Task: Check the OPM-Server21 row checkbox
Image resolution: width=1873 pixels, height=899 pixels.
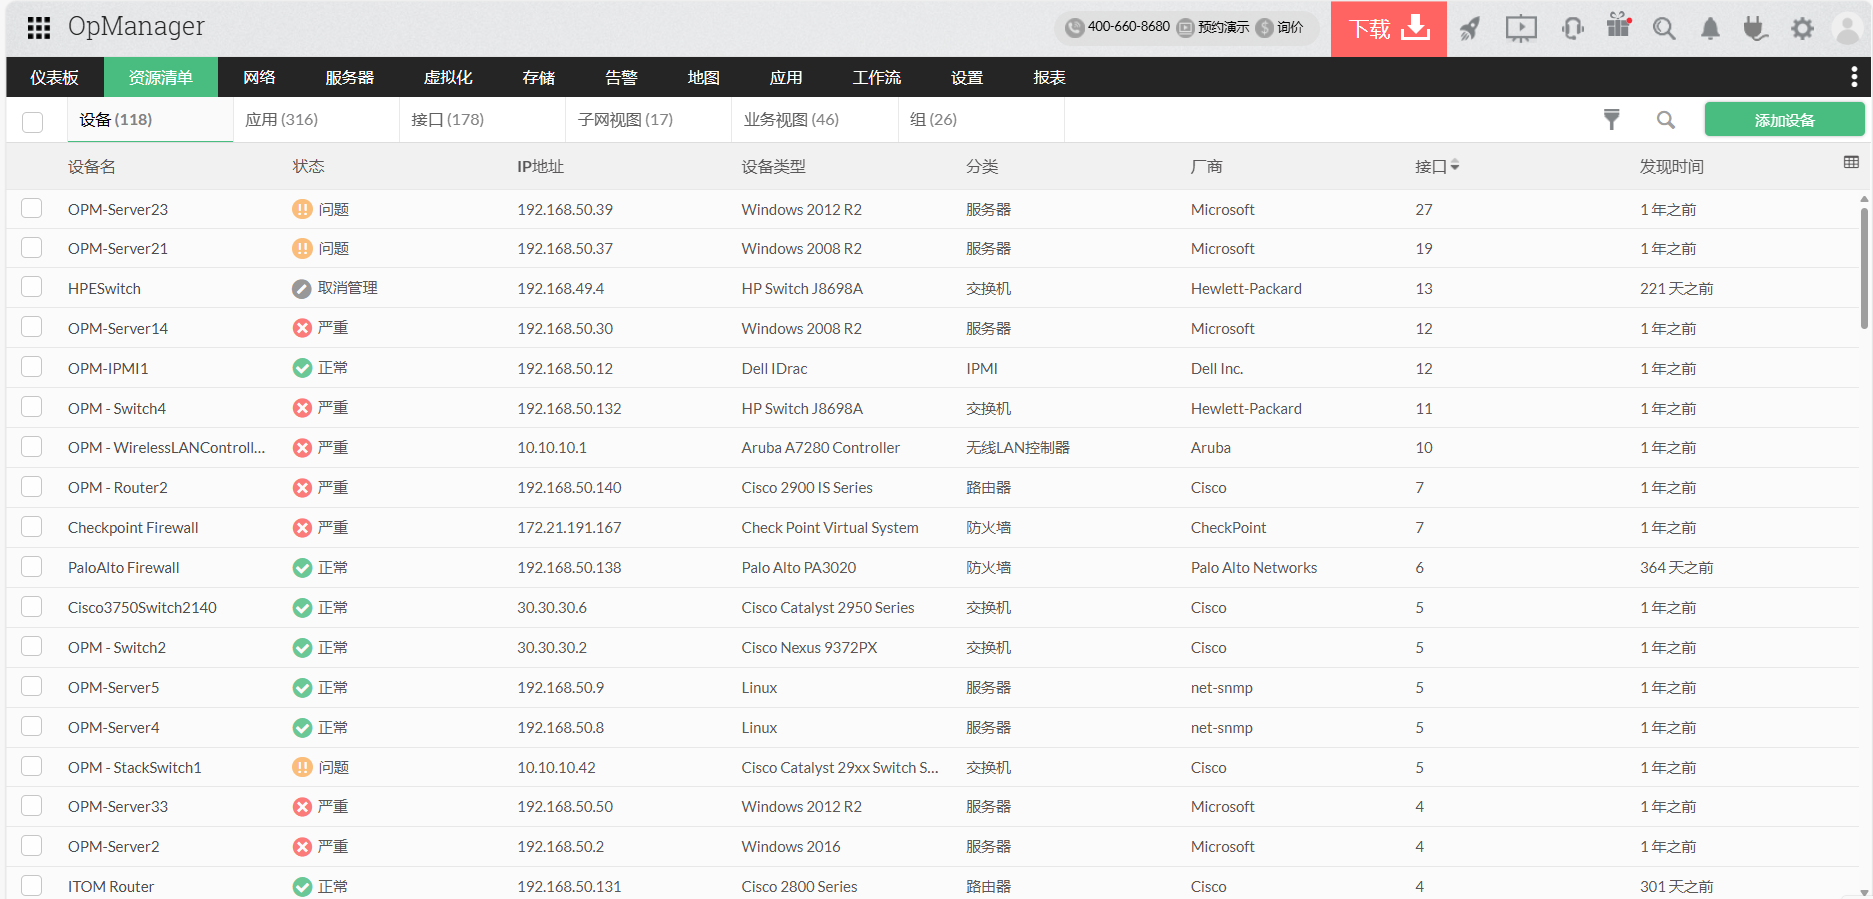Action: [x=32, y=247]
